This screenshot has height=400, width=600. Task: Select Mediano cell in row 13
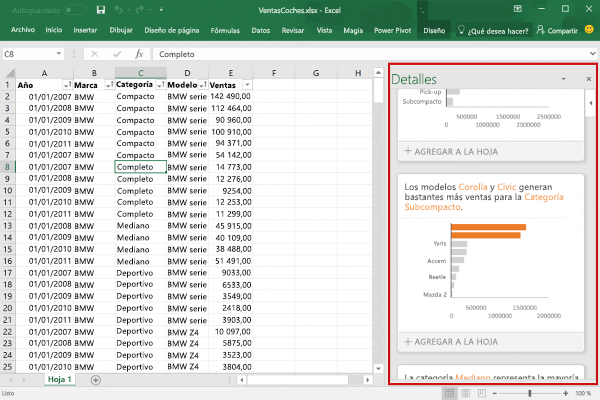[140, 226]
